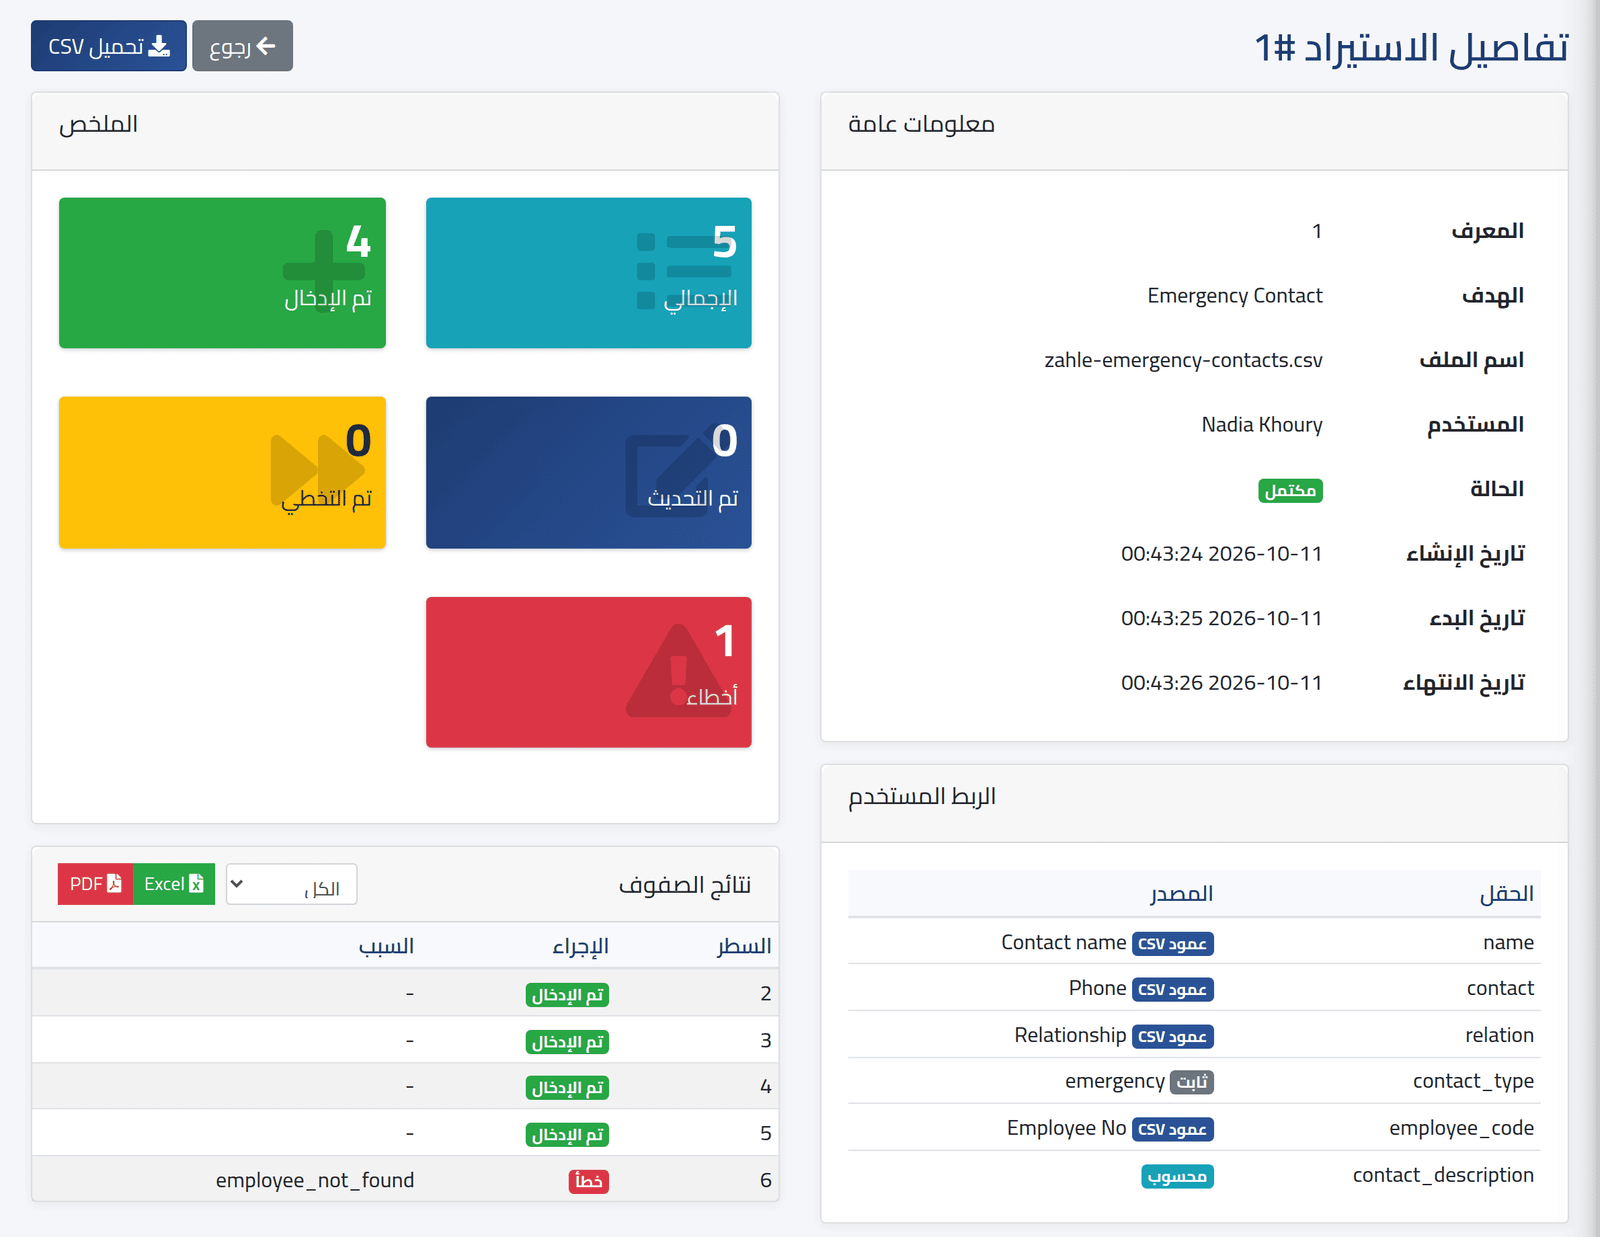Click the list icon on total card
1600x1237 pixels.
click(x=684, y=271)
